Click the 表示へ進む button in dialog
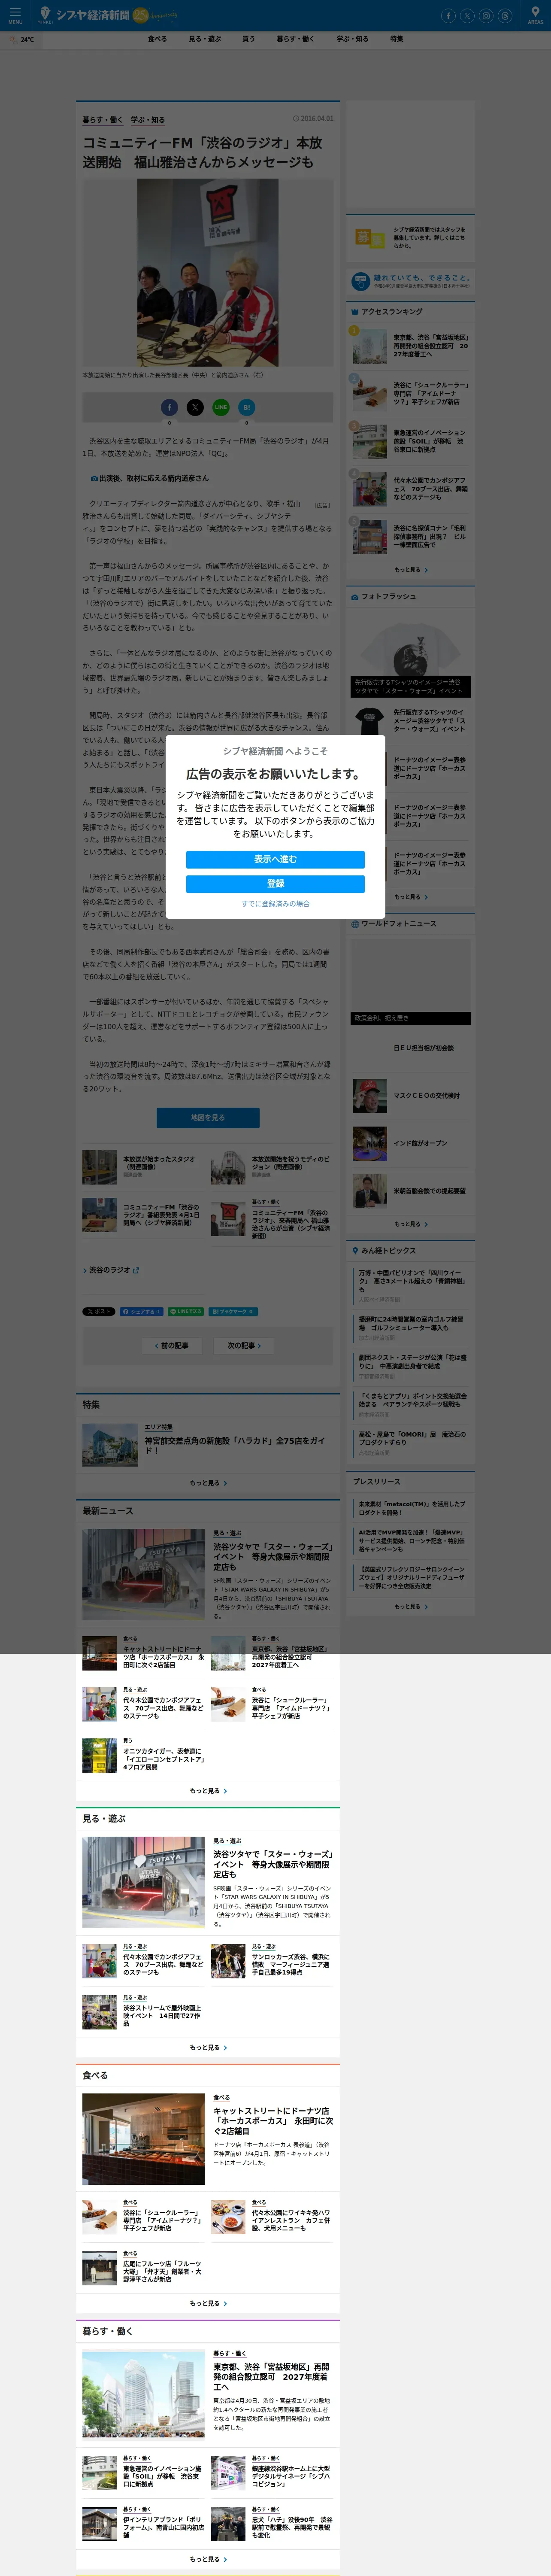The height and width of the screenshot is (2576, 551). 275,859
